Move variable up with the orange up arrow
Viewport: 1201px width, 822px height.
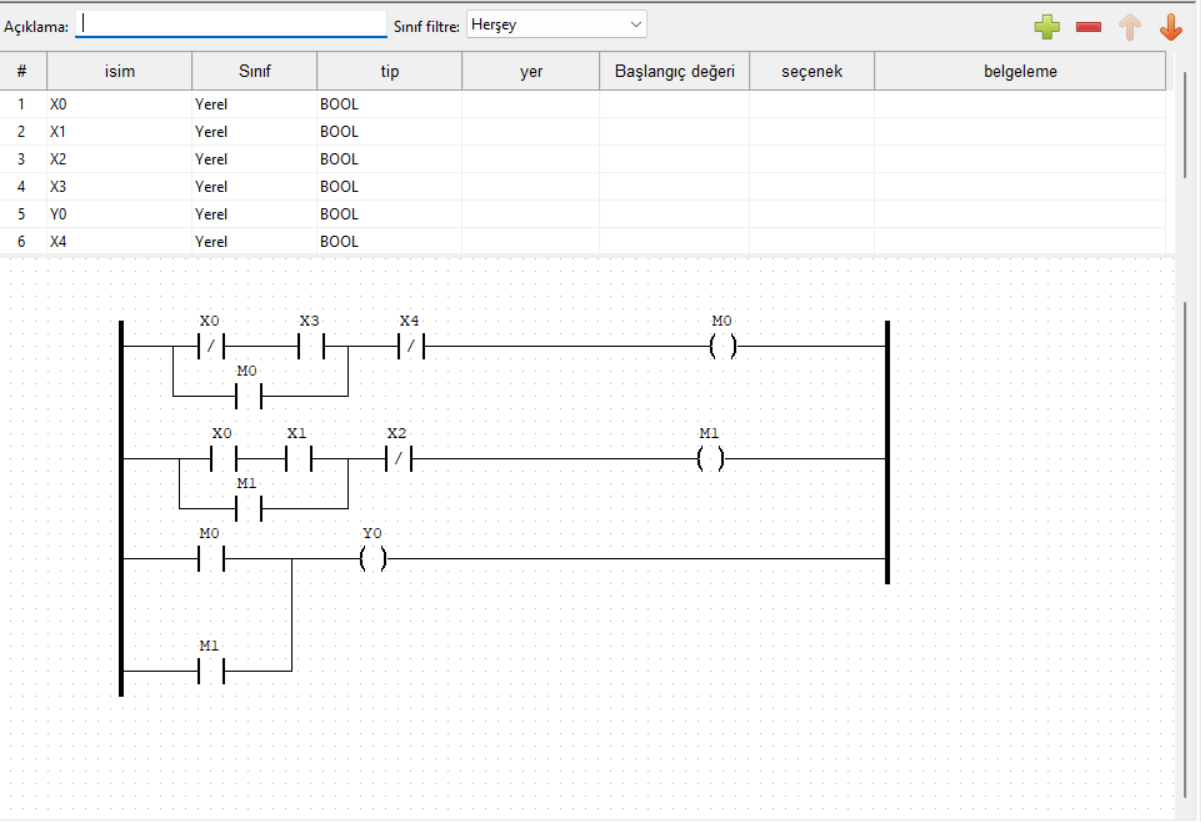(1128, 24)
